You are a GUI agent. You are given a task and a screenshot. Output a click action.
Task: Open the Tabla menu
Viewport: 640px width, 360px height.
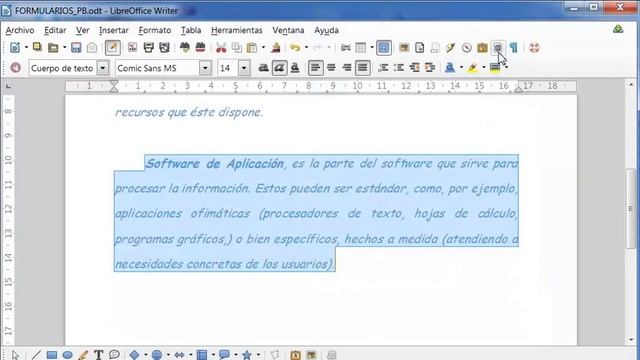[191, 30]
